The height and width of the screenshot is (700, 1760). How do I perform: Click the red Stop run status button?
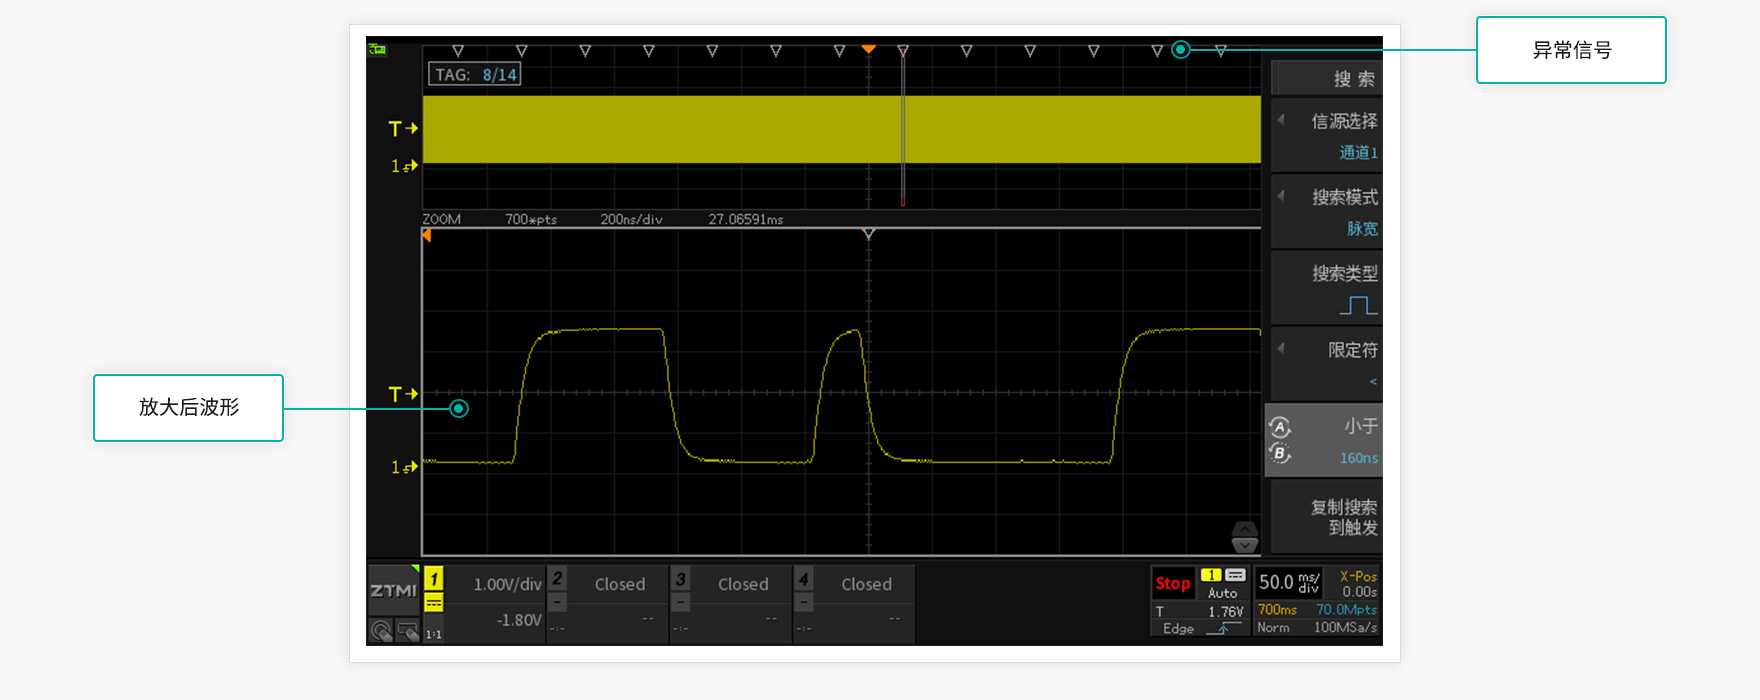1172,583
